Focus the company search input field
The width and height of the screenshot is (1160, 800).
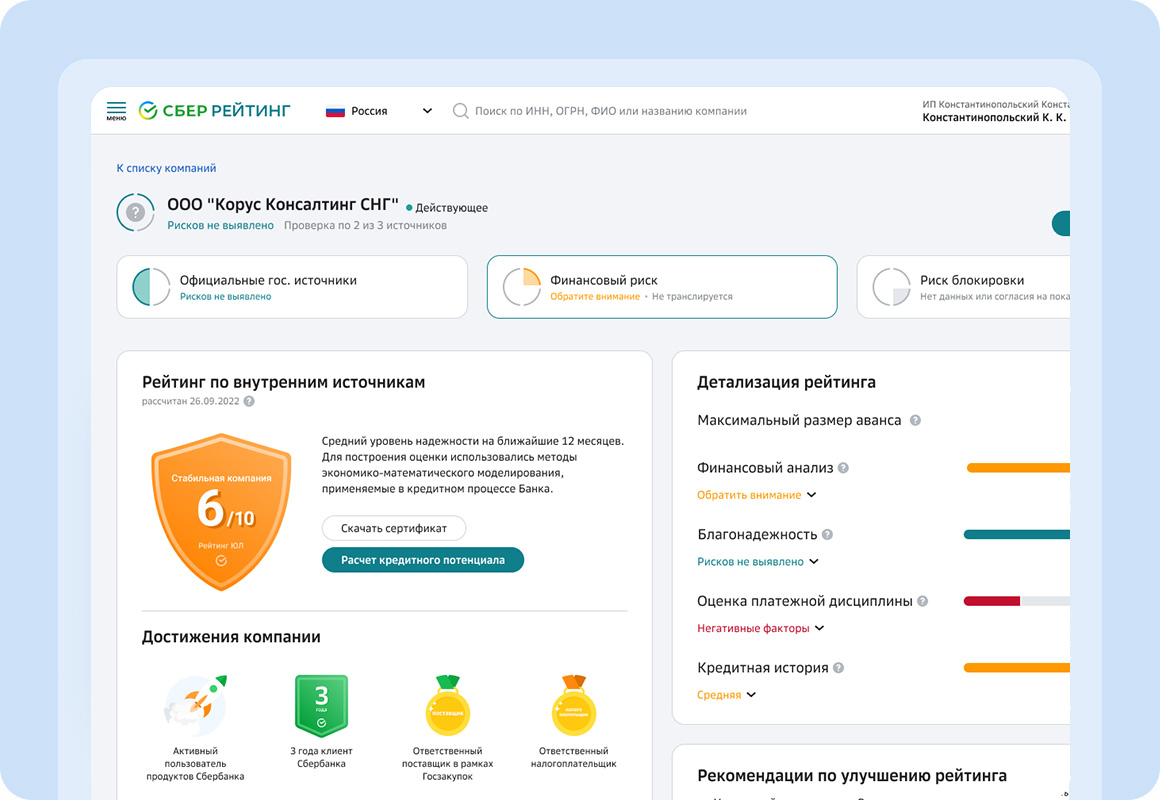[x=610, y=111]
